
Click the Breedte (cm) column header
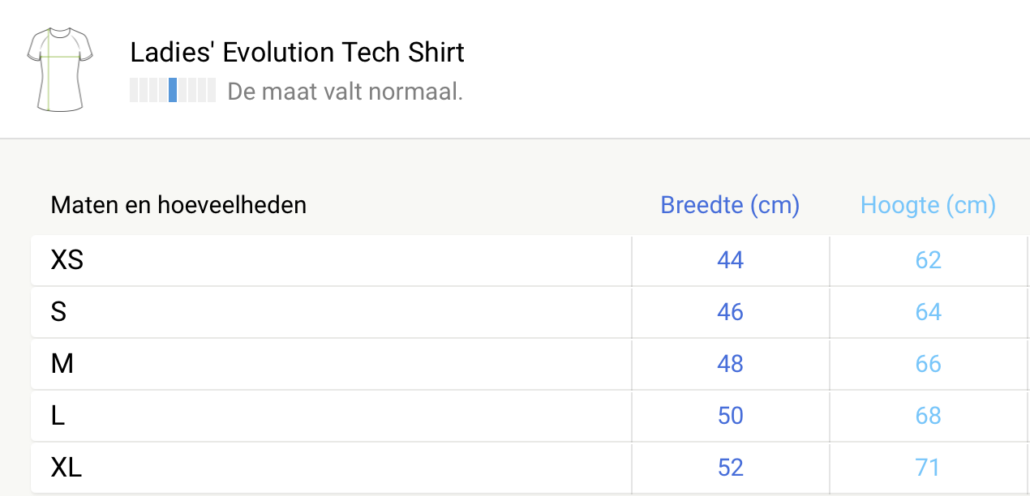tap(730, 206)
